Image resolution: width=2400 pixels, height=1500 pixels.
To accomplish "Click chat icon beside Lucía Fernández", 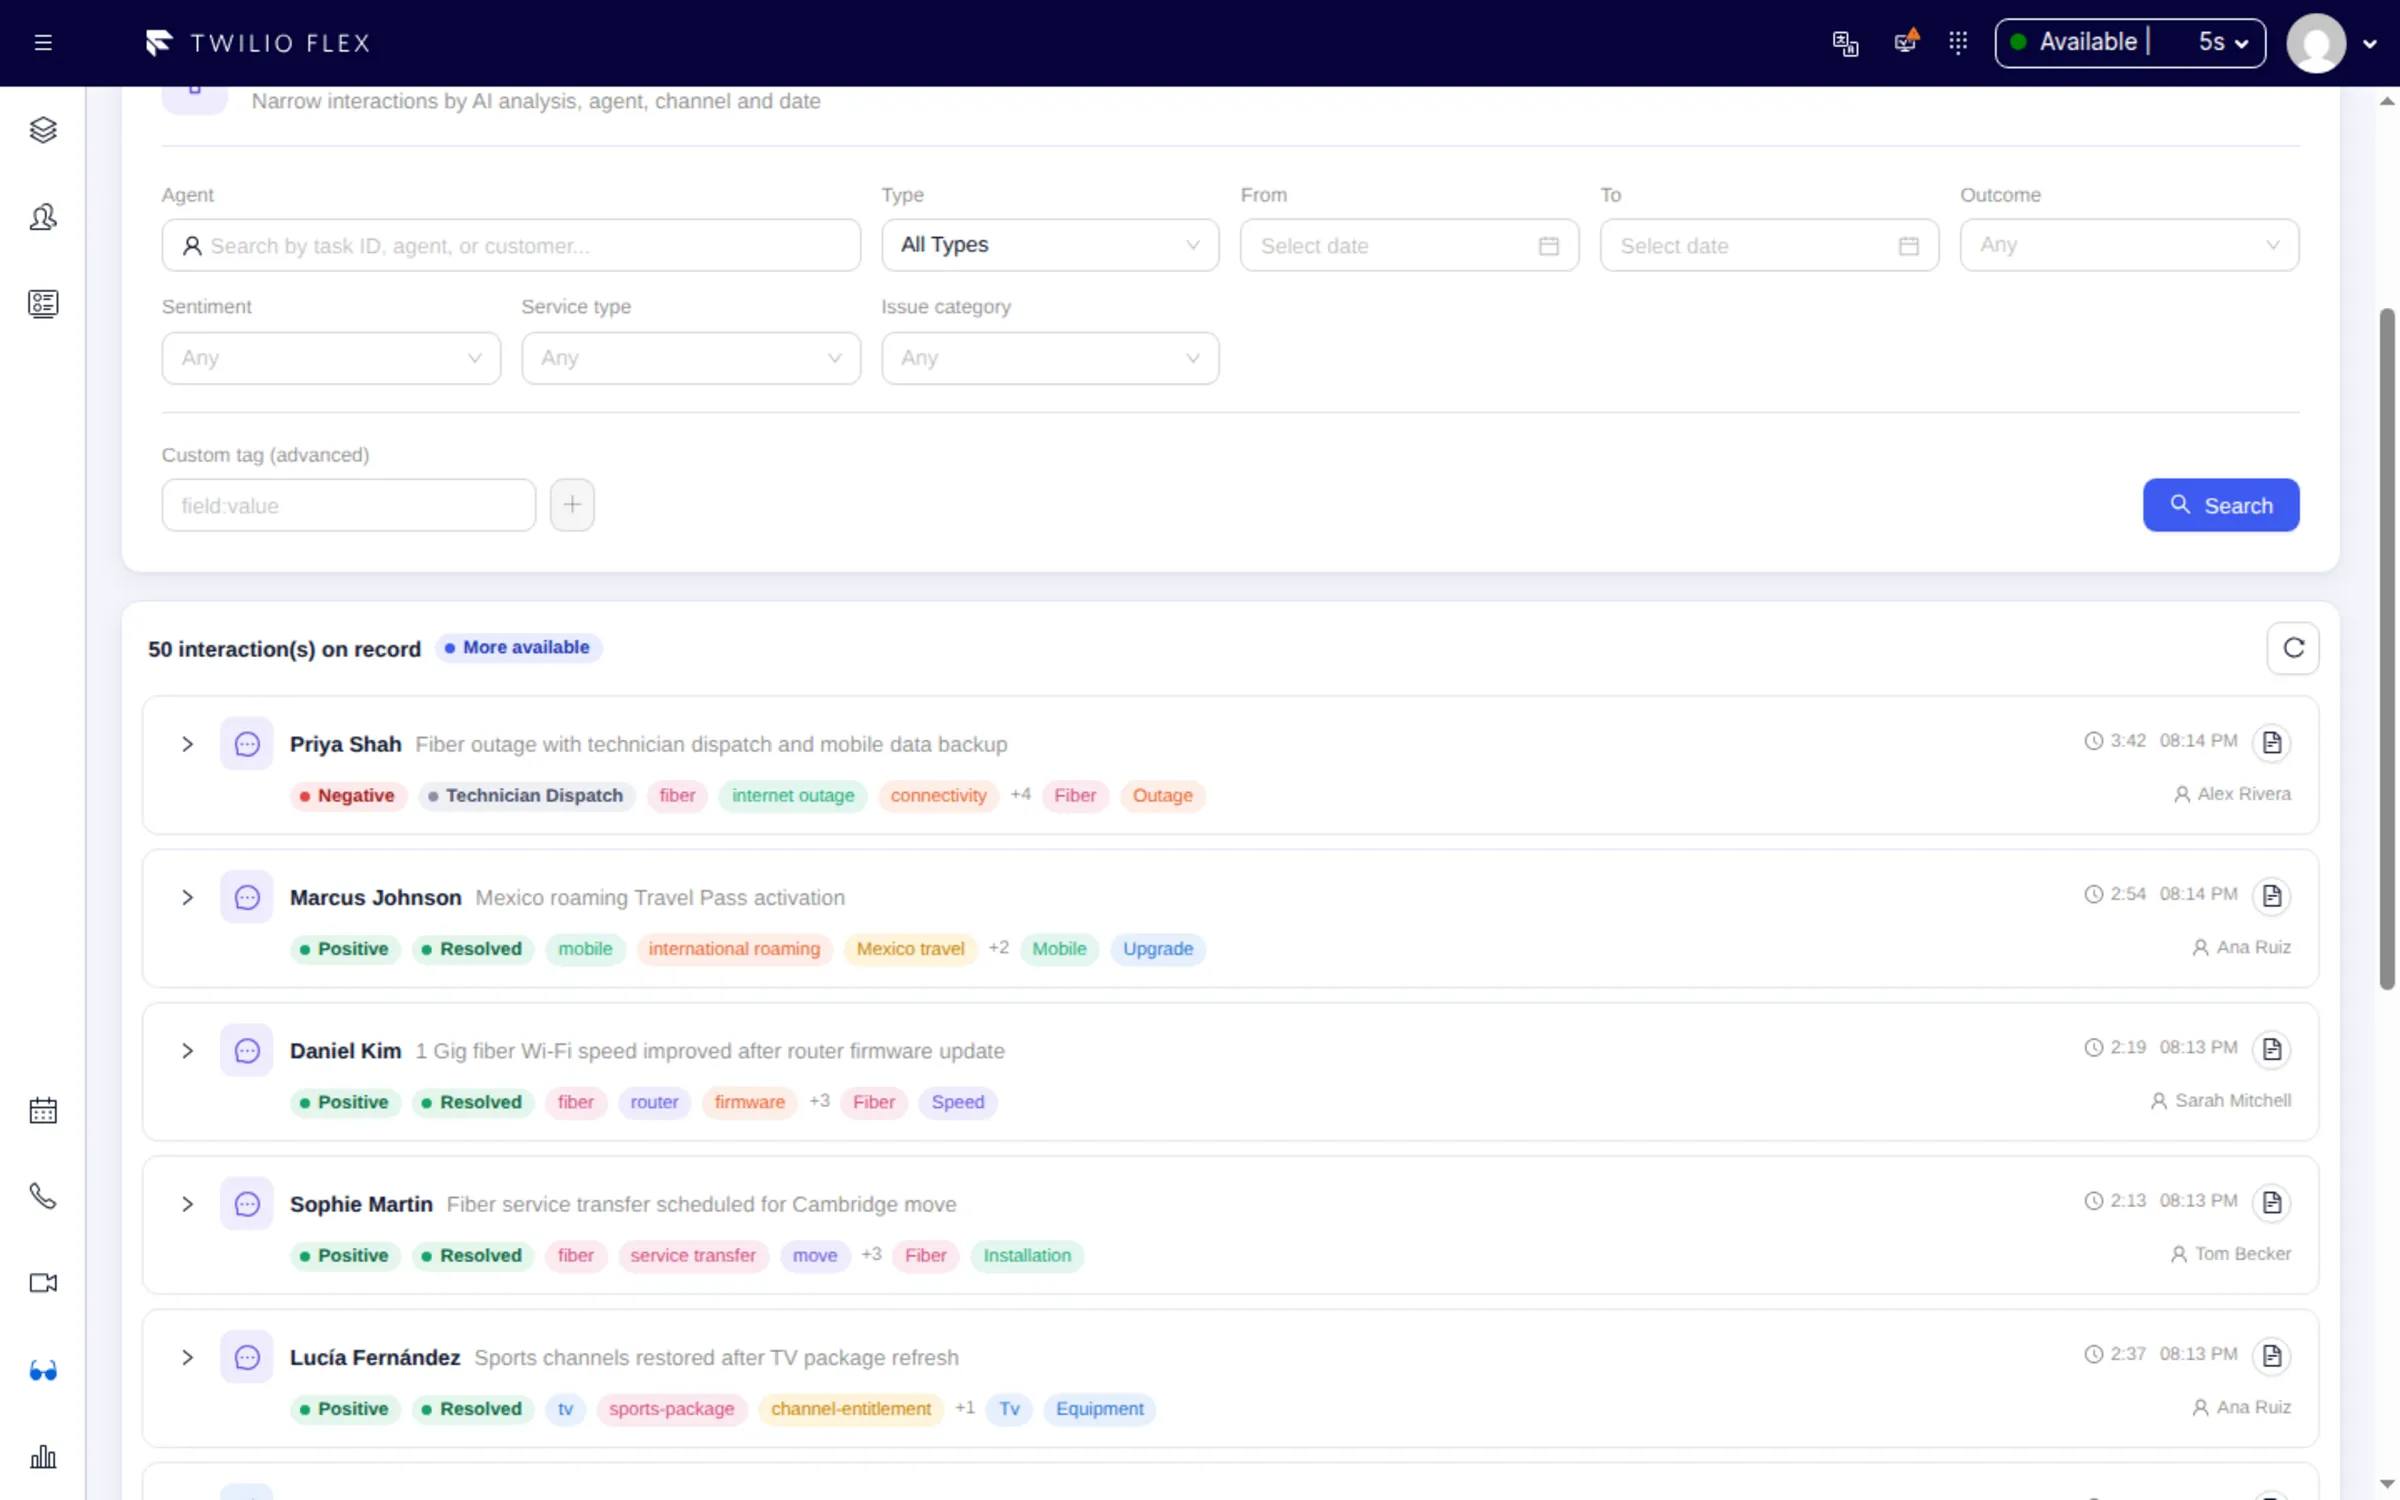I will [247, 1357].
